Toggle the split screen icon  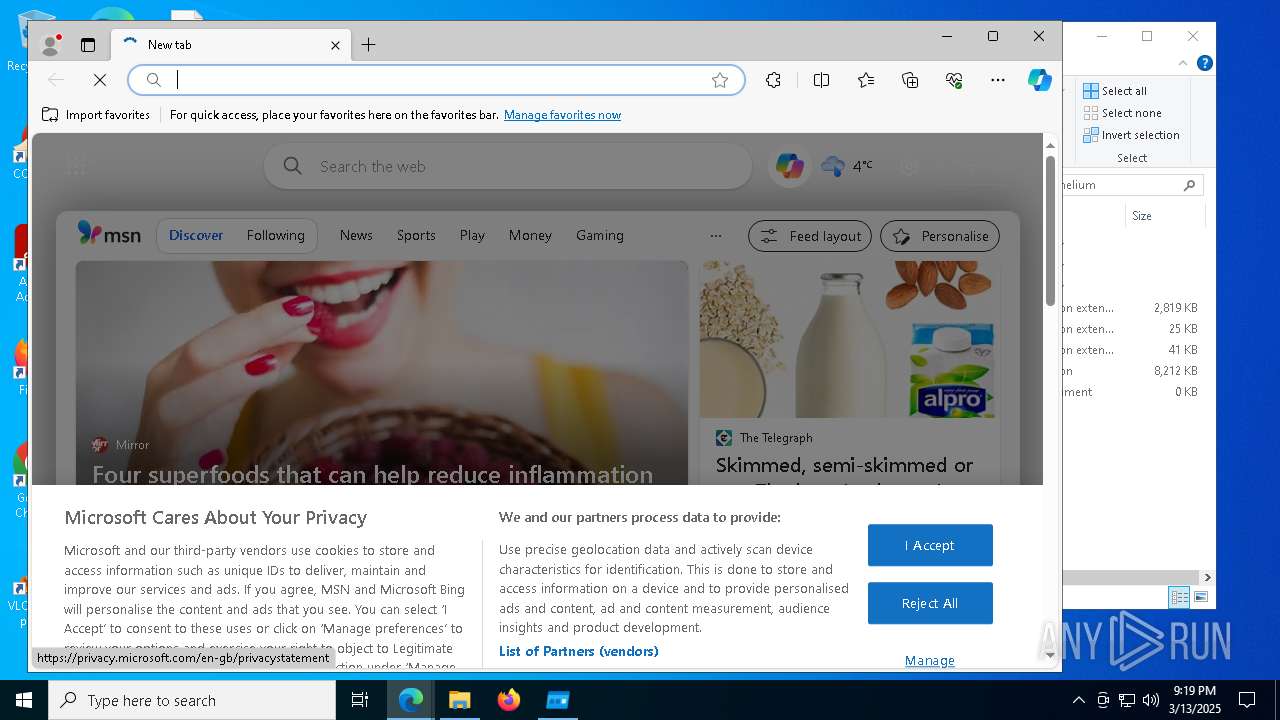[821, 80]
